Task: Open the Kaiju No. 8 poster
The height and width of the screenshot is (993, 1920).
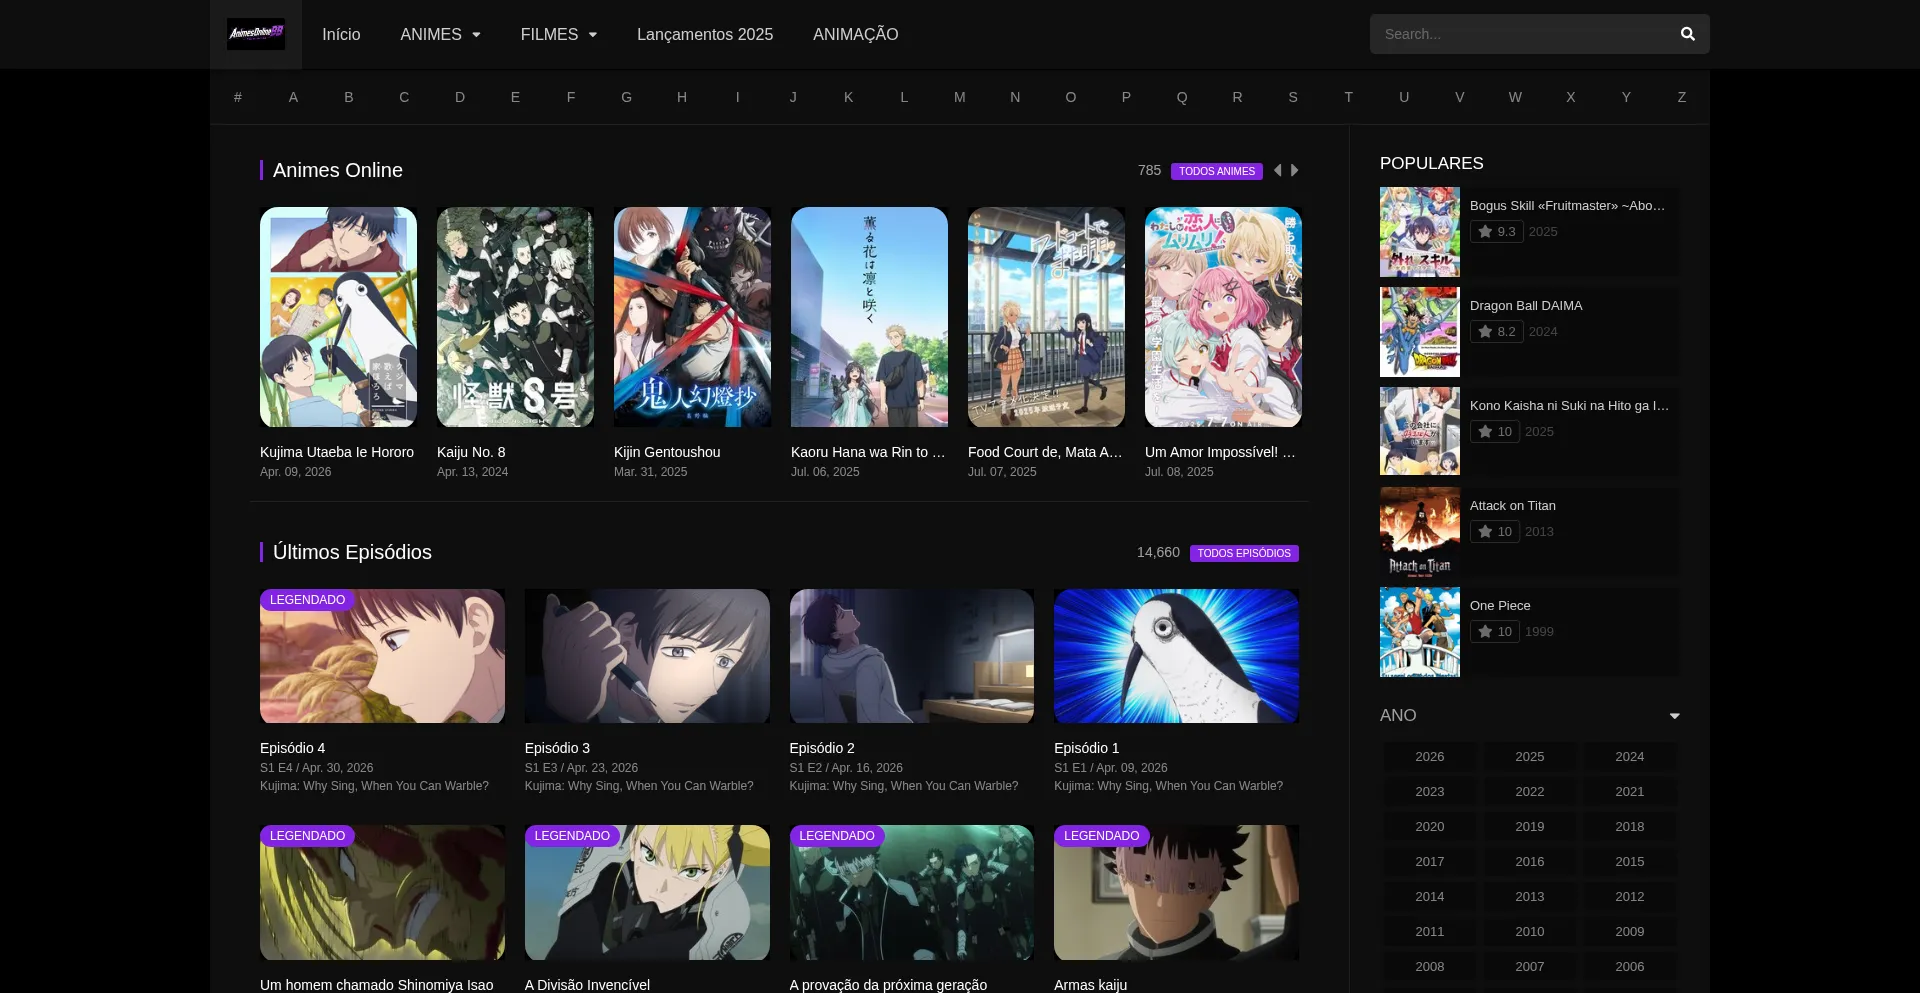Action: click(515, 317)
